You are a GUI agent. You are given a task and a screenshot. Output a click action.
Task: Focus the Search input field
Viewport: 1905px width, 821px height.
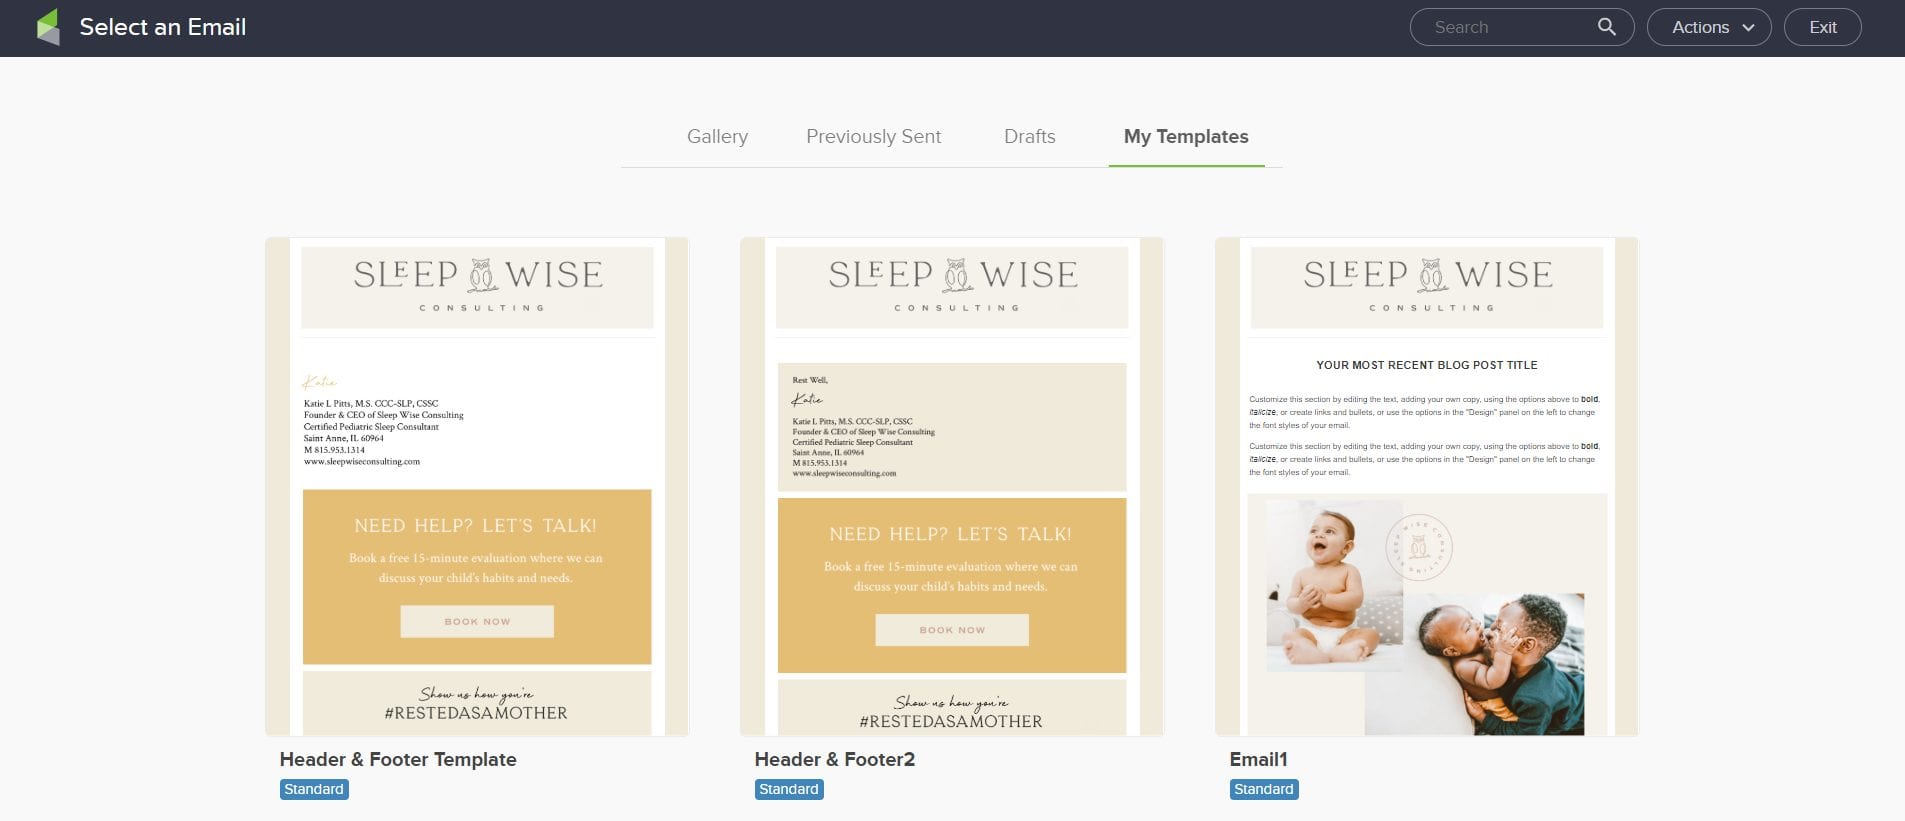tap(1505, 27)
